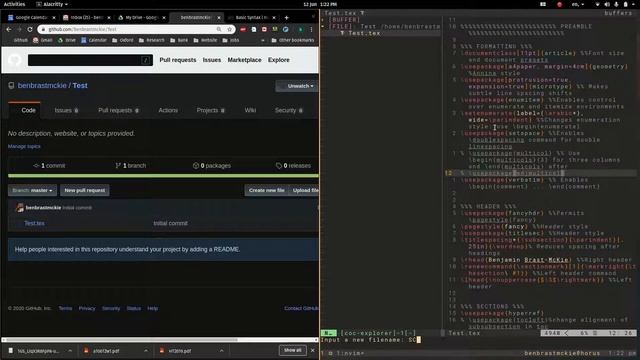The width and height of the screenshot is (640, 360).
Task: Open the Oxford bookmarks folder
Action: (123, 40)
